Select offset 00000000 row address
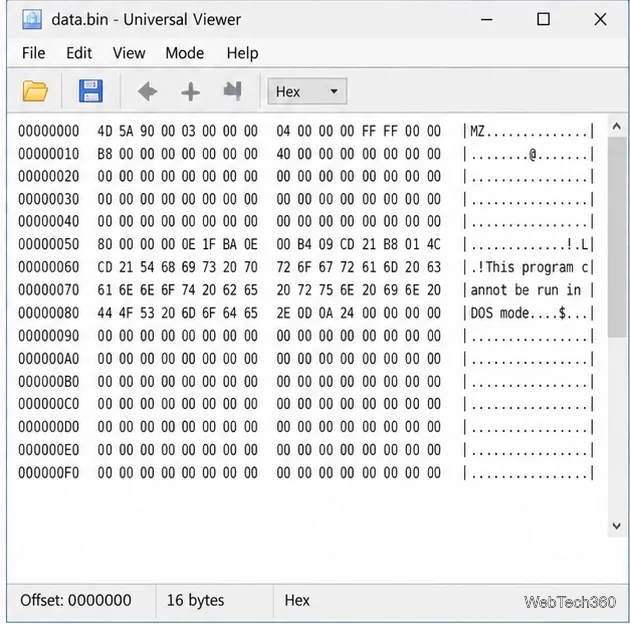The height and width of the screenshot is (624, 630). coord(49,131)
